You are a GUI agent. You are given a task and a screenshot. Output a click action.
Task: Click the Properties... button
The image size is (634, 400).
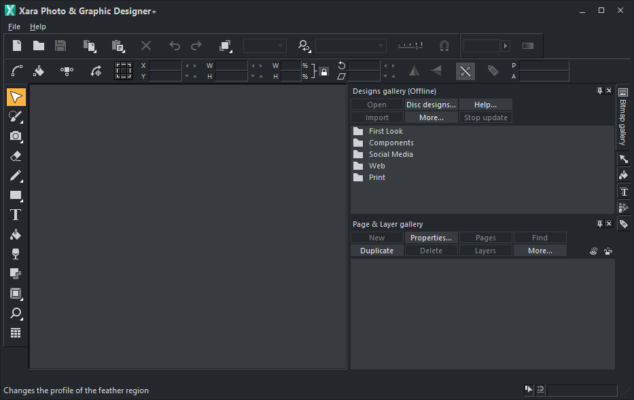coord(431,238)
